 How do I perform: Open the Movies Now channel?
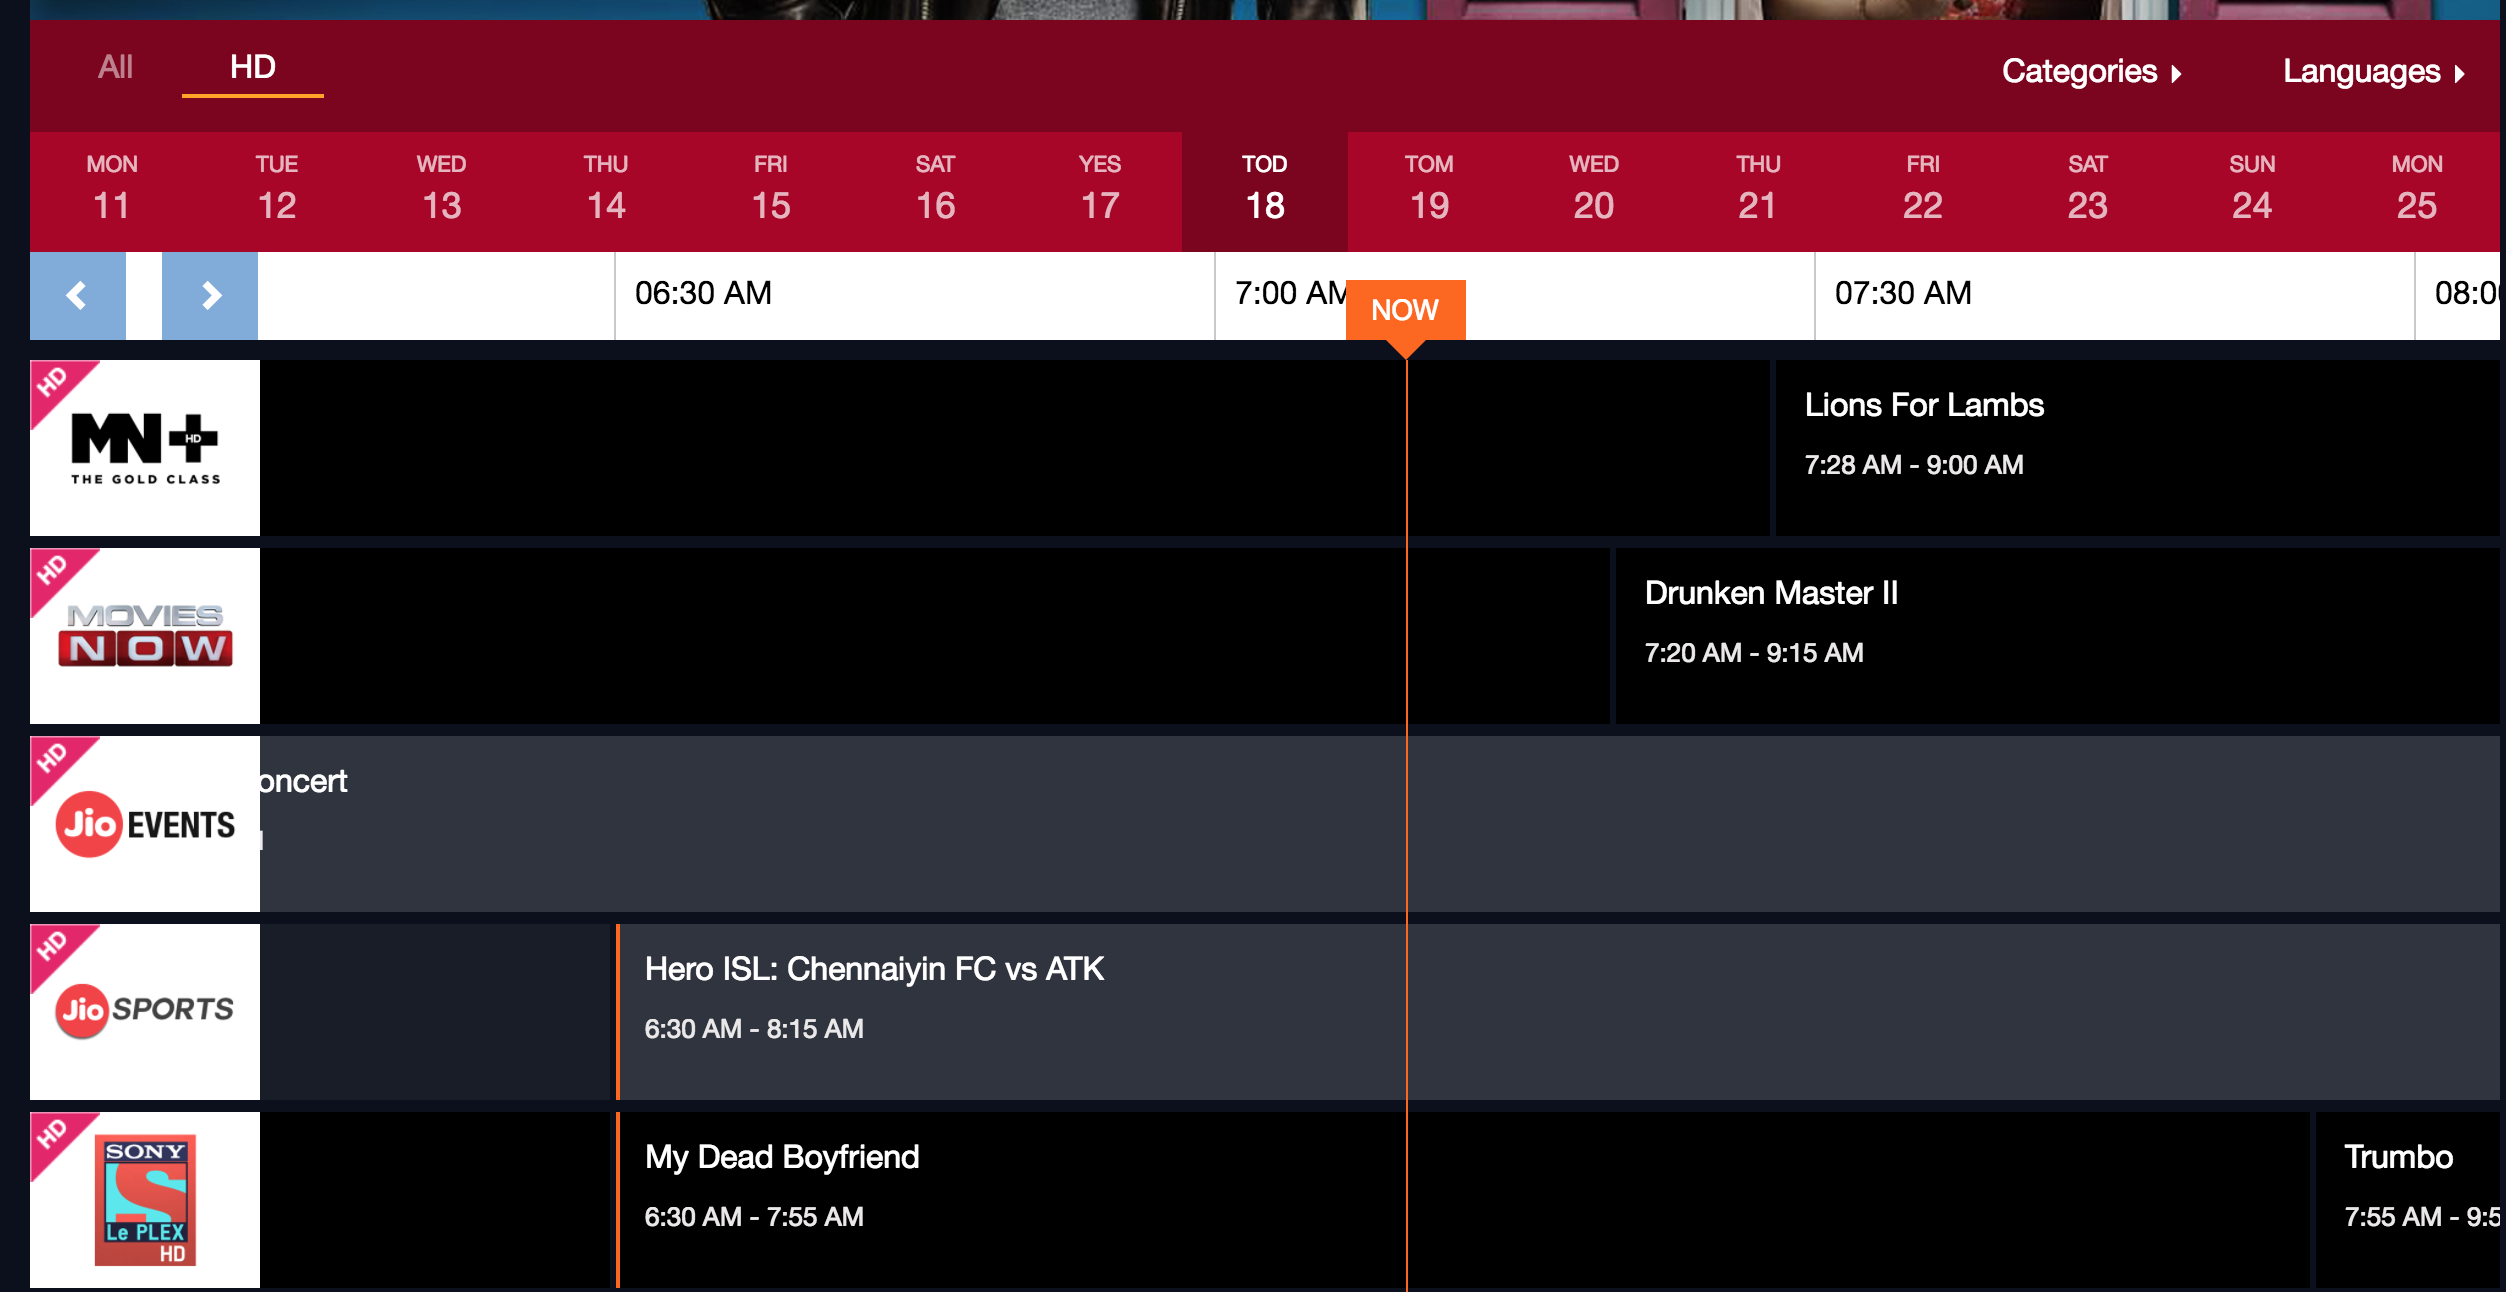click(144, 635)
